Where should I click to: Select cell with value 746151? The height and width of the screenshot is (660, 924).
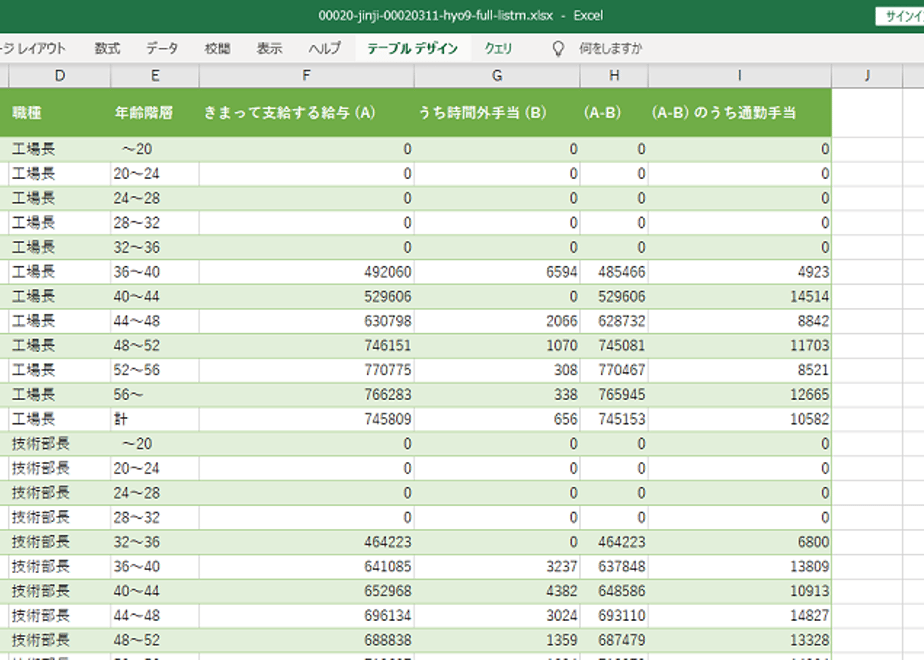[306, 345]
